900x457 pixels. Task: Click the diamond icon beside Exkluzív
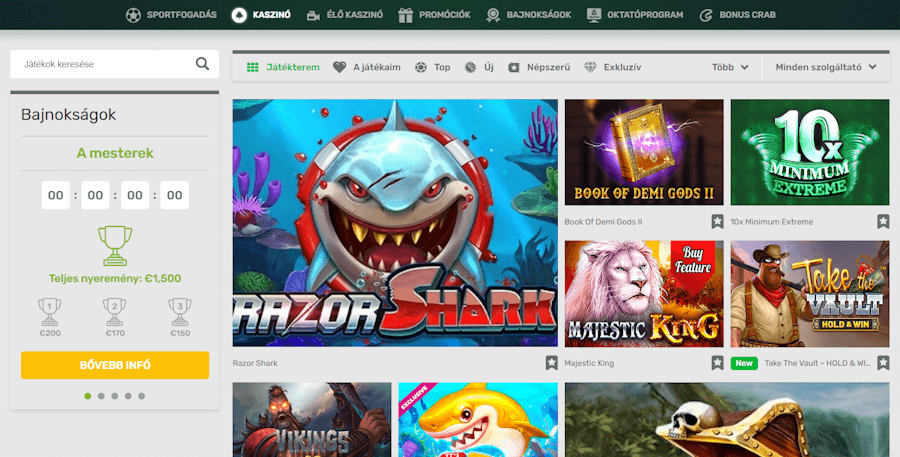[x=591, y=67]
